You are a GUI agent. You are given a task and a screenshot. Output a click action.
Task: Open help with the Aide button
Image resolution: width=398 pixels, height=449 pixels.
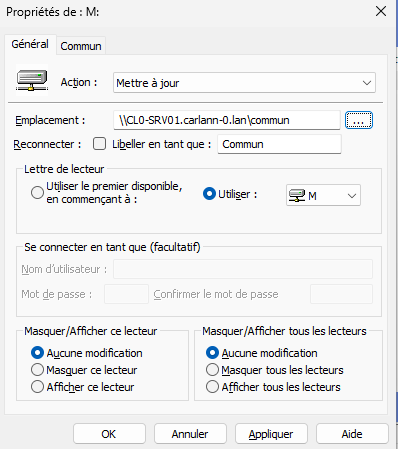point(352,434)
